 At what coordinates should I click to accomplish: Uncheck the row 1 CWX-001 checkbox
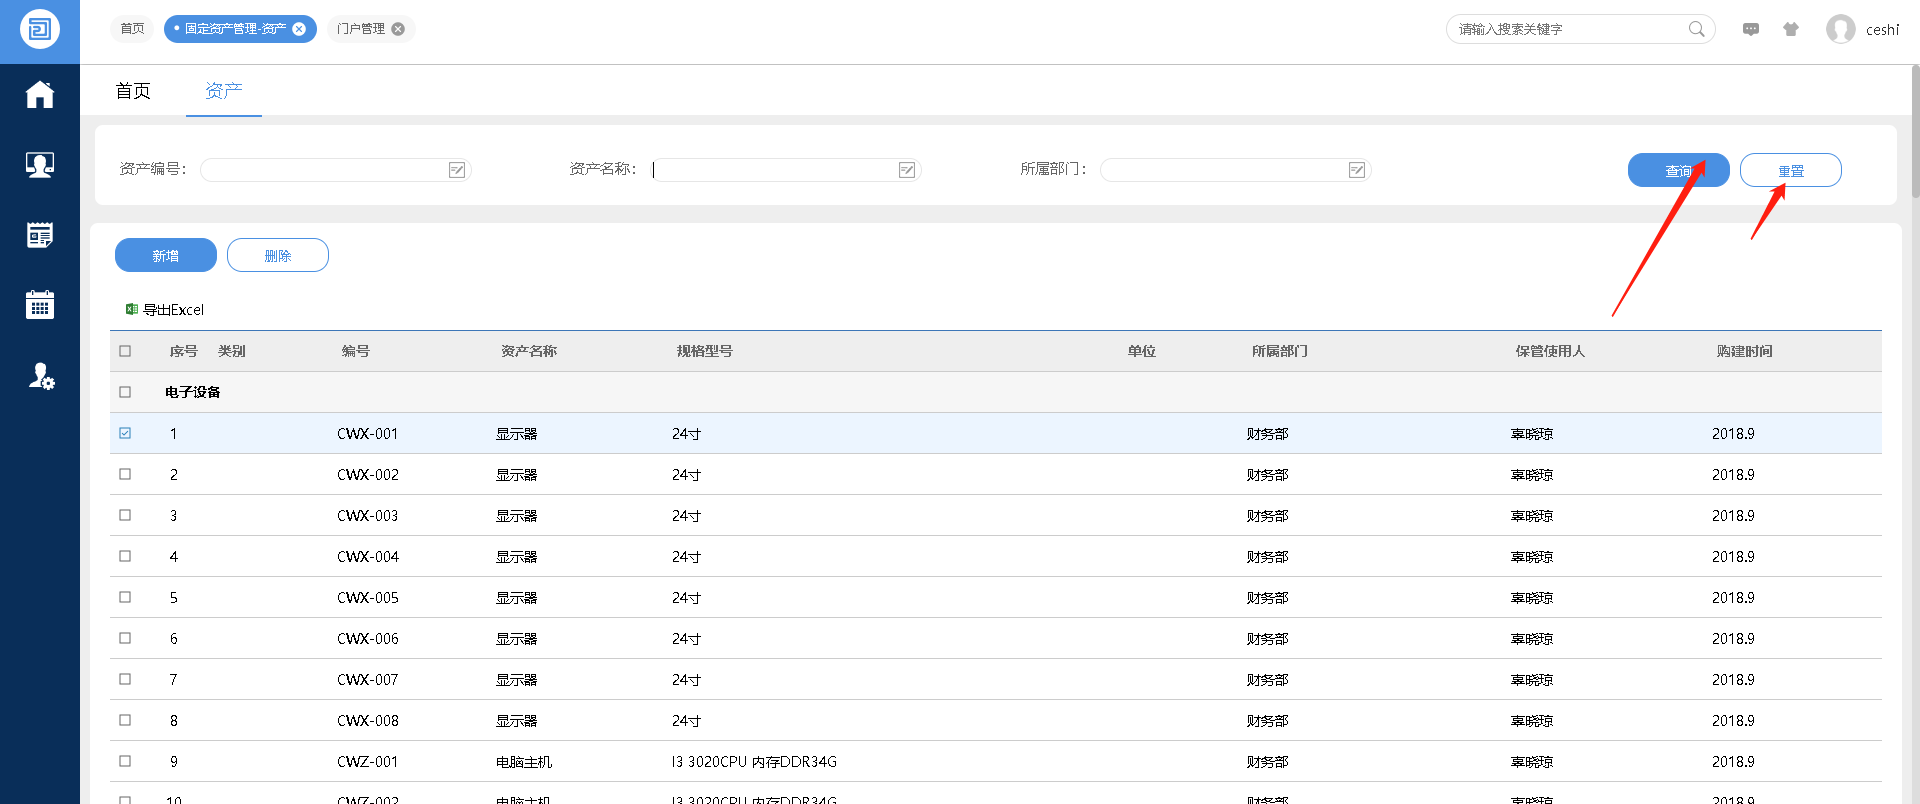125,433
